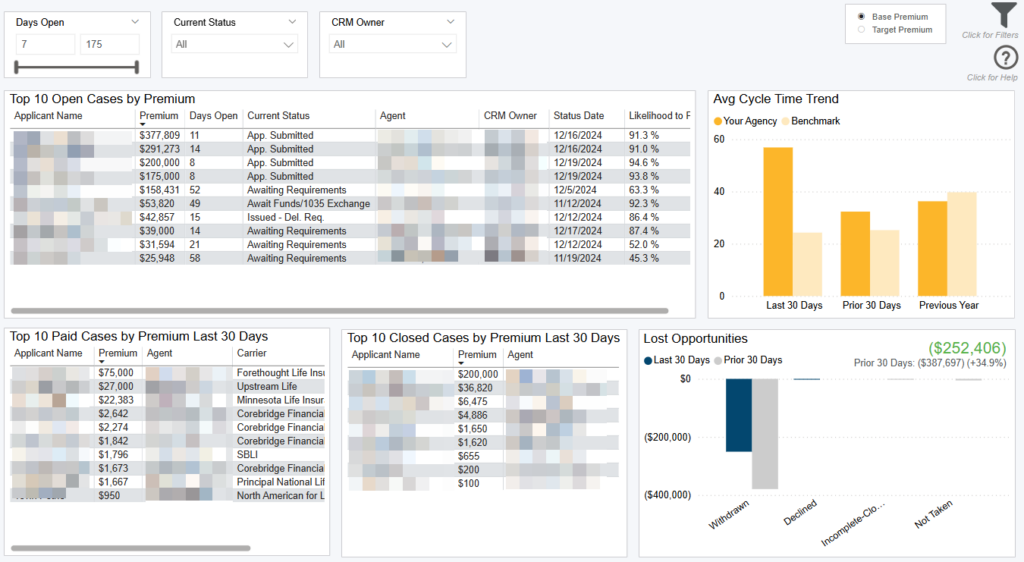Click the Your Agency legend marker
The height and width of the screenshot is (562, 1024).
[718, 121]
